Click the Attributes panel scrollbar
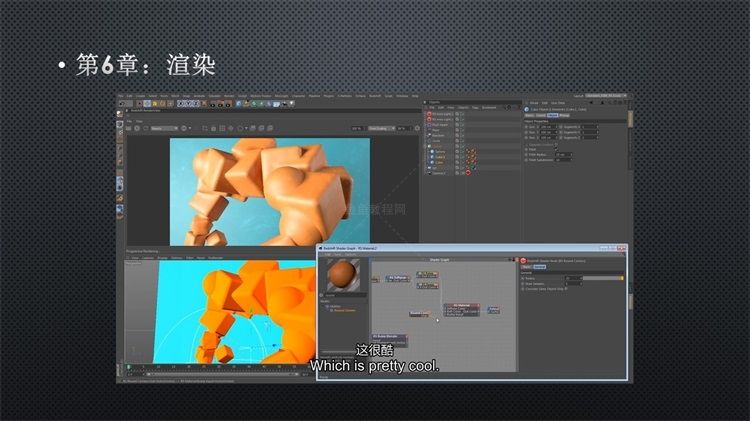This screenshot has width=750, height=421. point(630,120)
